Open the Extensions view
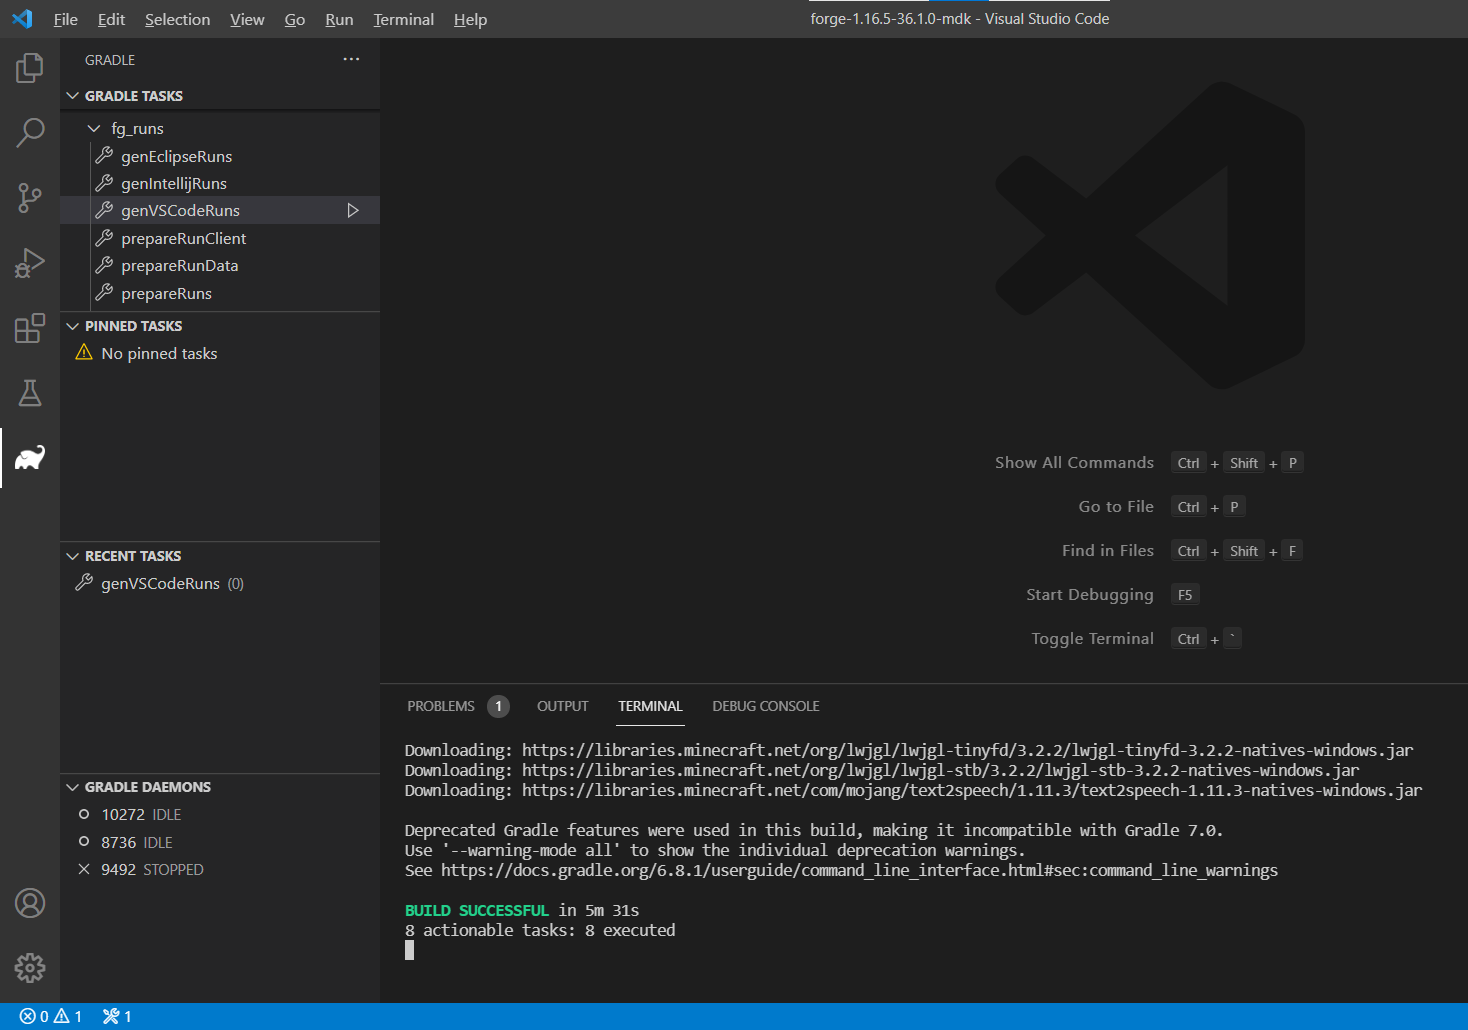The image size is (1468, 1030). [x=30, y=328]
